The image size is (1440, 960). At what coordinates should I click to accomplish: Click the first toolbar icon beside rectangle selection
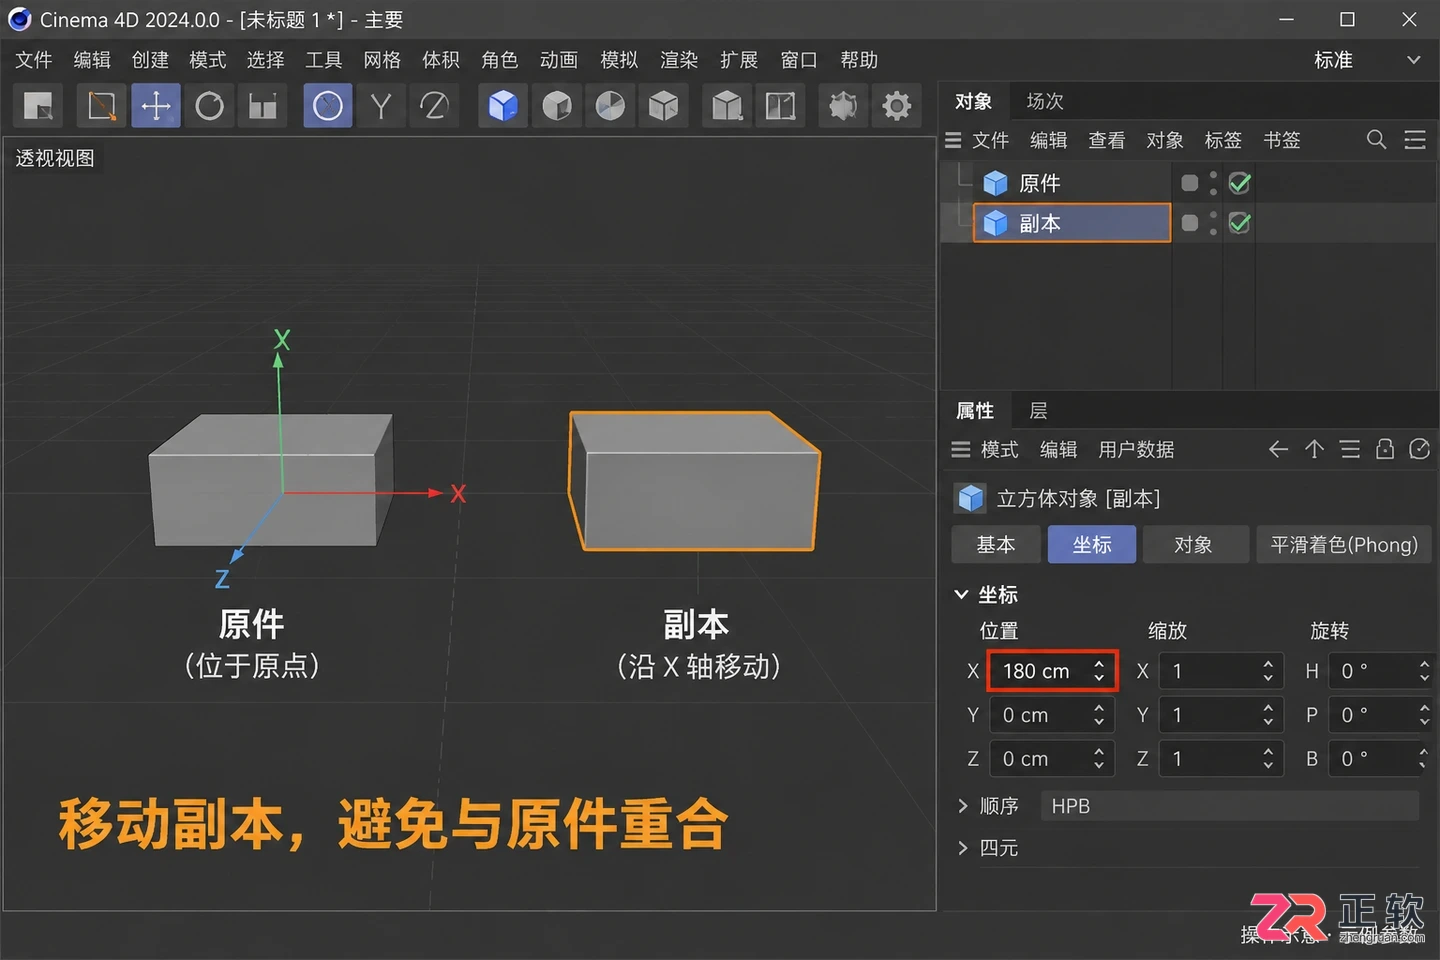[x=38, y=106]
